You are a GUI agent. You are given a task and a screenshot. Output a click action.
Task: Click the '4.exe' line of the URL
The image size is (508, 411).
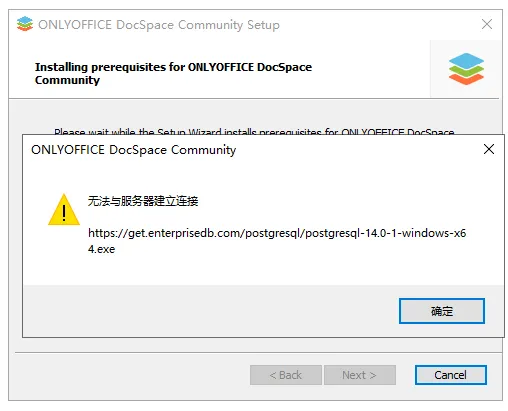pyautogui.click(x=101, y=249)
